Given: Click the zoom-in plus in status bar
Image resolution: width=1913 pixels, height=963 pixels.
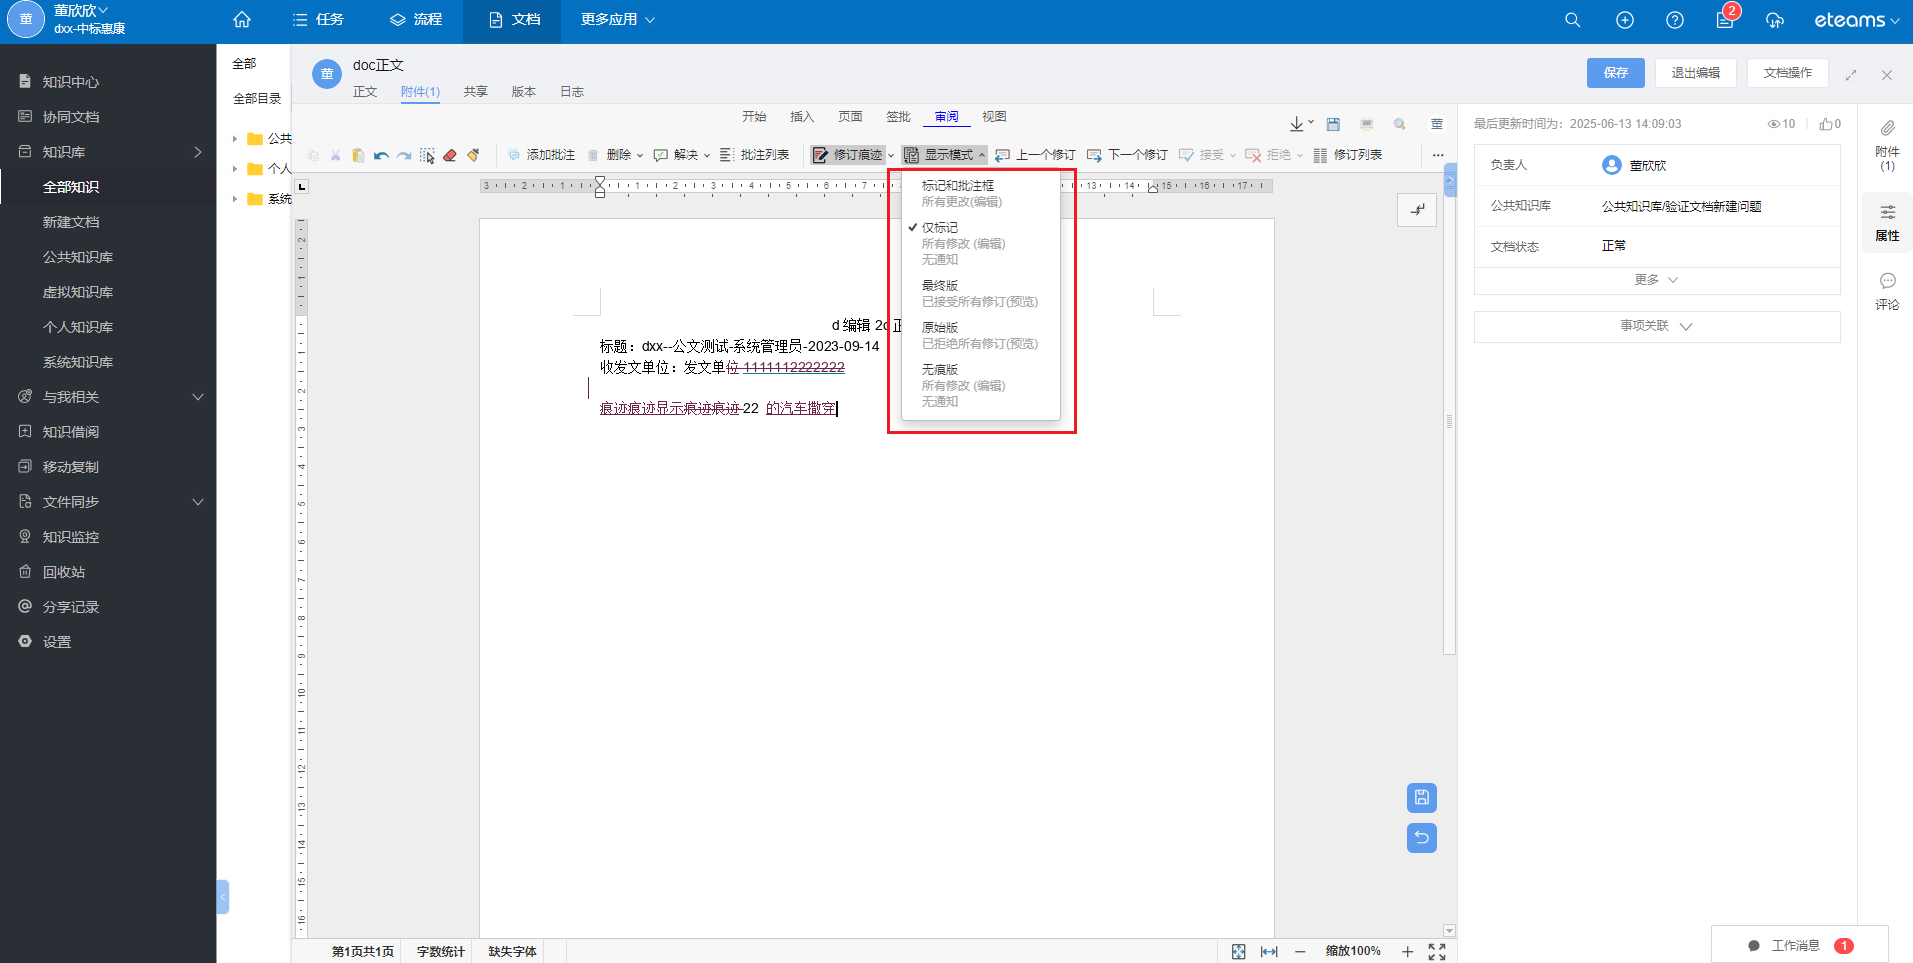Looking at the screenshot, I should [1407, 951].
